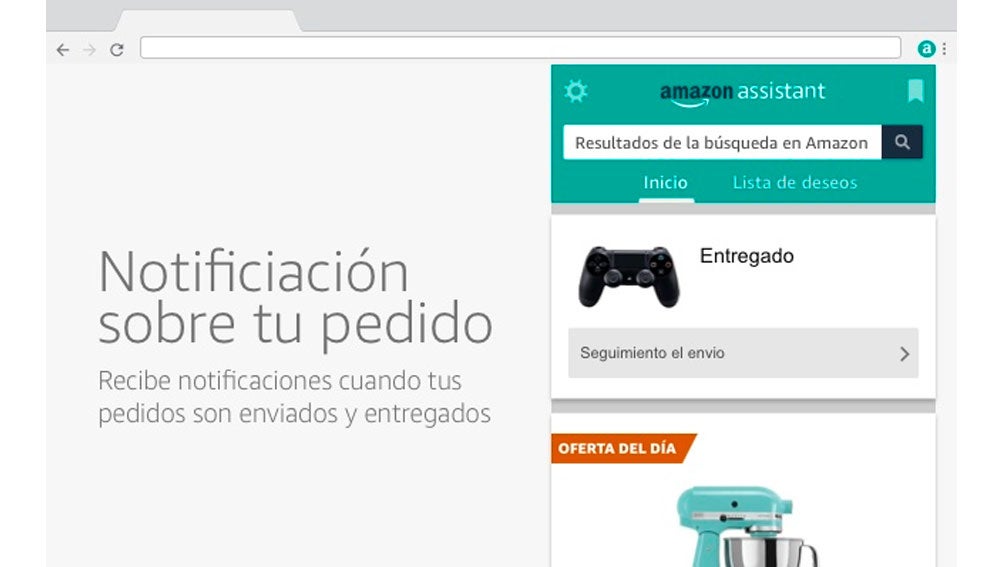1000x567 pixels.
Task: Open Seguimiento el envio tracking
Action: tap(743, 353)
